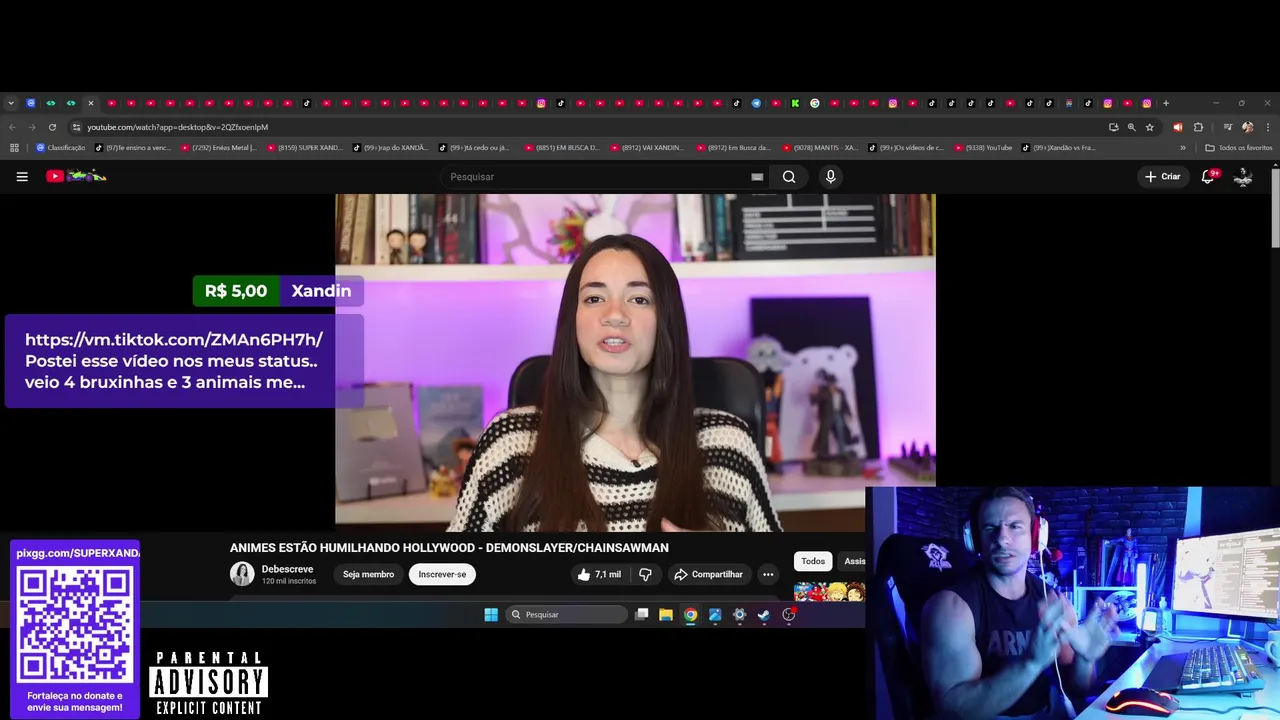The width and height of the screenshot is (1280, 720).
Task: Select the 'Todos' filter chip
Action: [x=813, y=561]
